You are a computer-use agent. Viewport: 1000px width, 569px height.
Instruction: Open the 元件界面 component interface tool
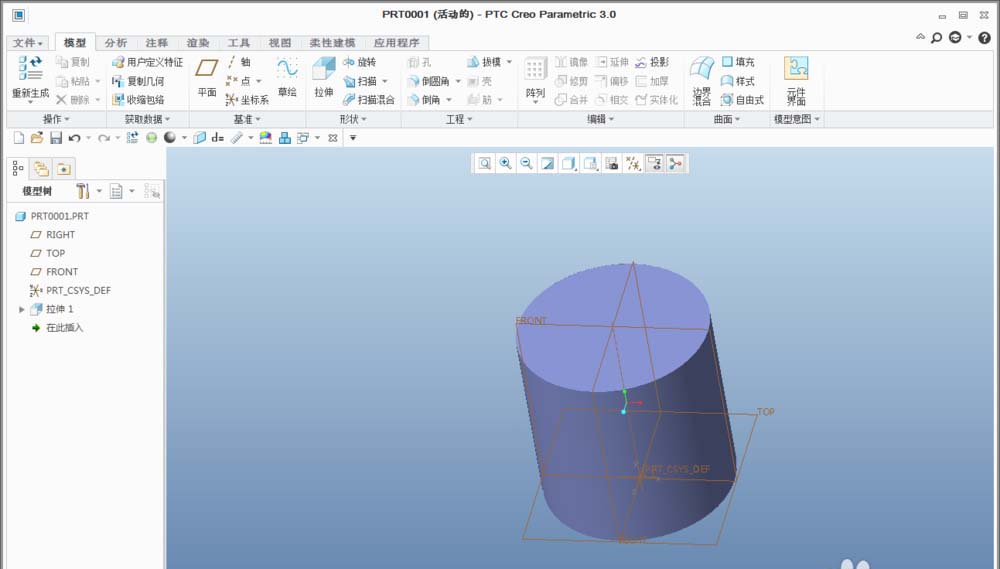(x=796, y=80)
